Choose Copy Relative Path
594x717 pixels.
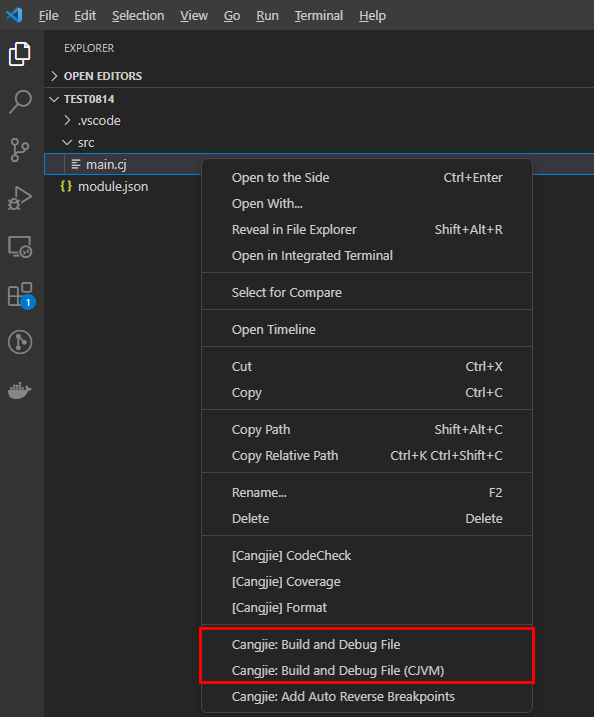(x=367, y=456)
